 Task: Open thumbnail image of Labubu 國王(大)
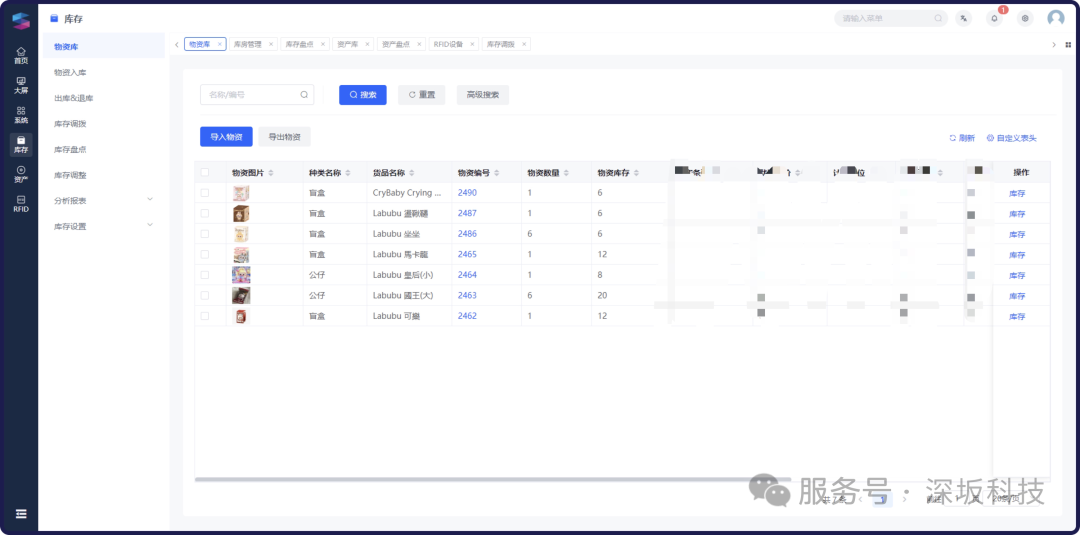[x=241, y=295]
